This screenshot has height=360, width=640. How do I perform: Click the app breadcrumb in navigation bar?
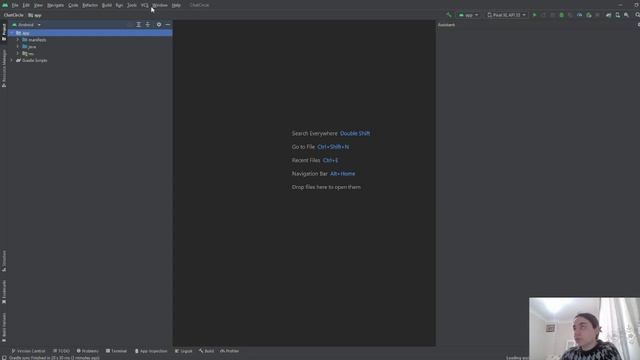point(35,15)
